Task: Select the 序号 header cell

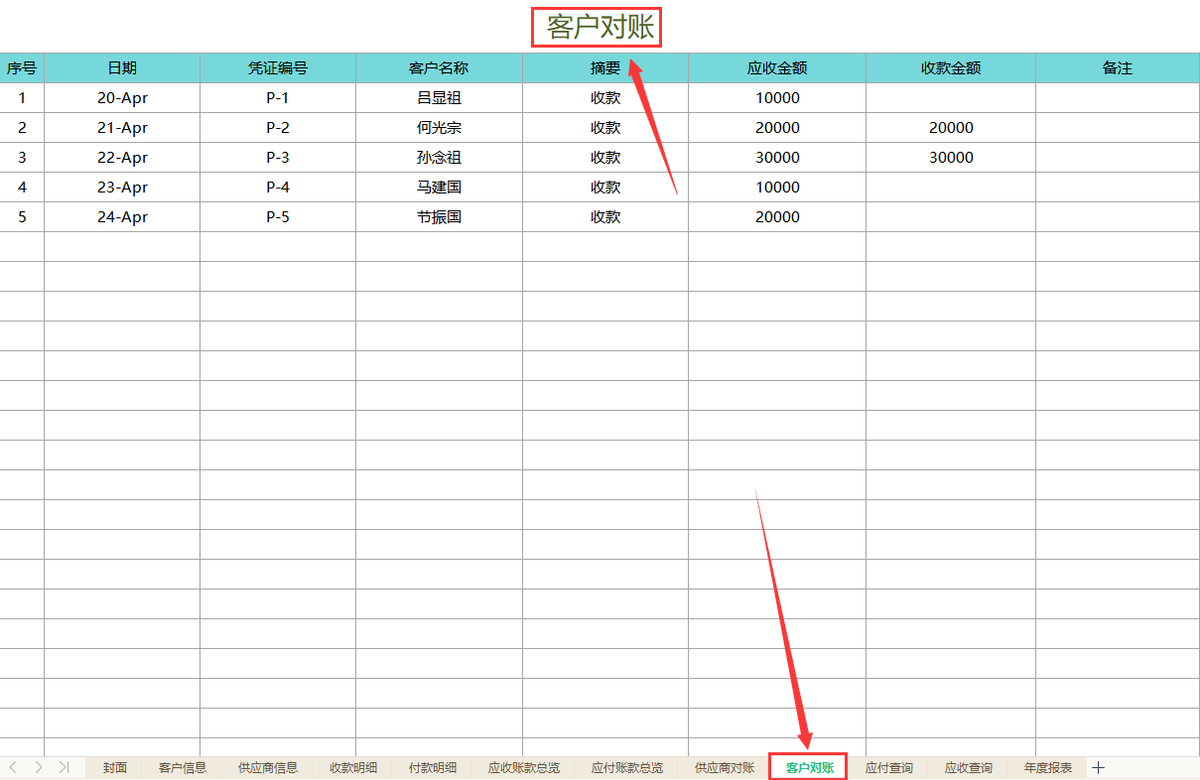Action: pos(22,68)
